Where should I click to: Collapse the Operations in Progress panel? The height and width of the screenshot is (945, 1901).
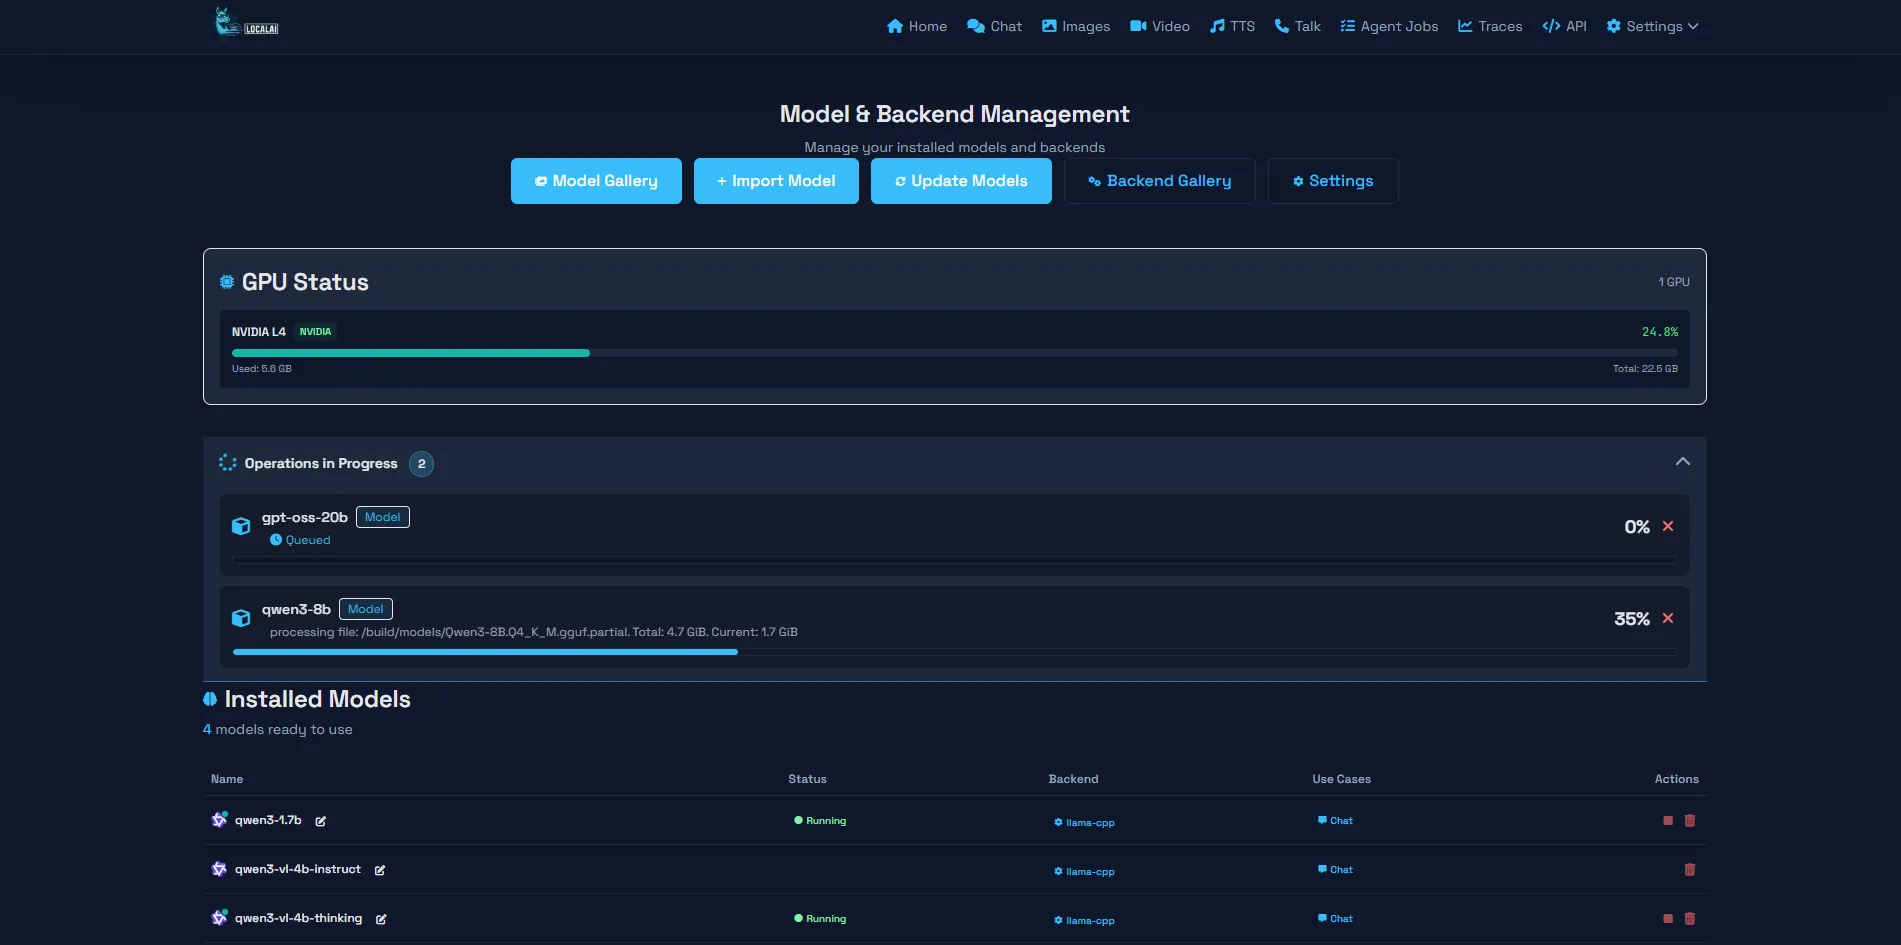pos(1682,462)
